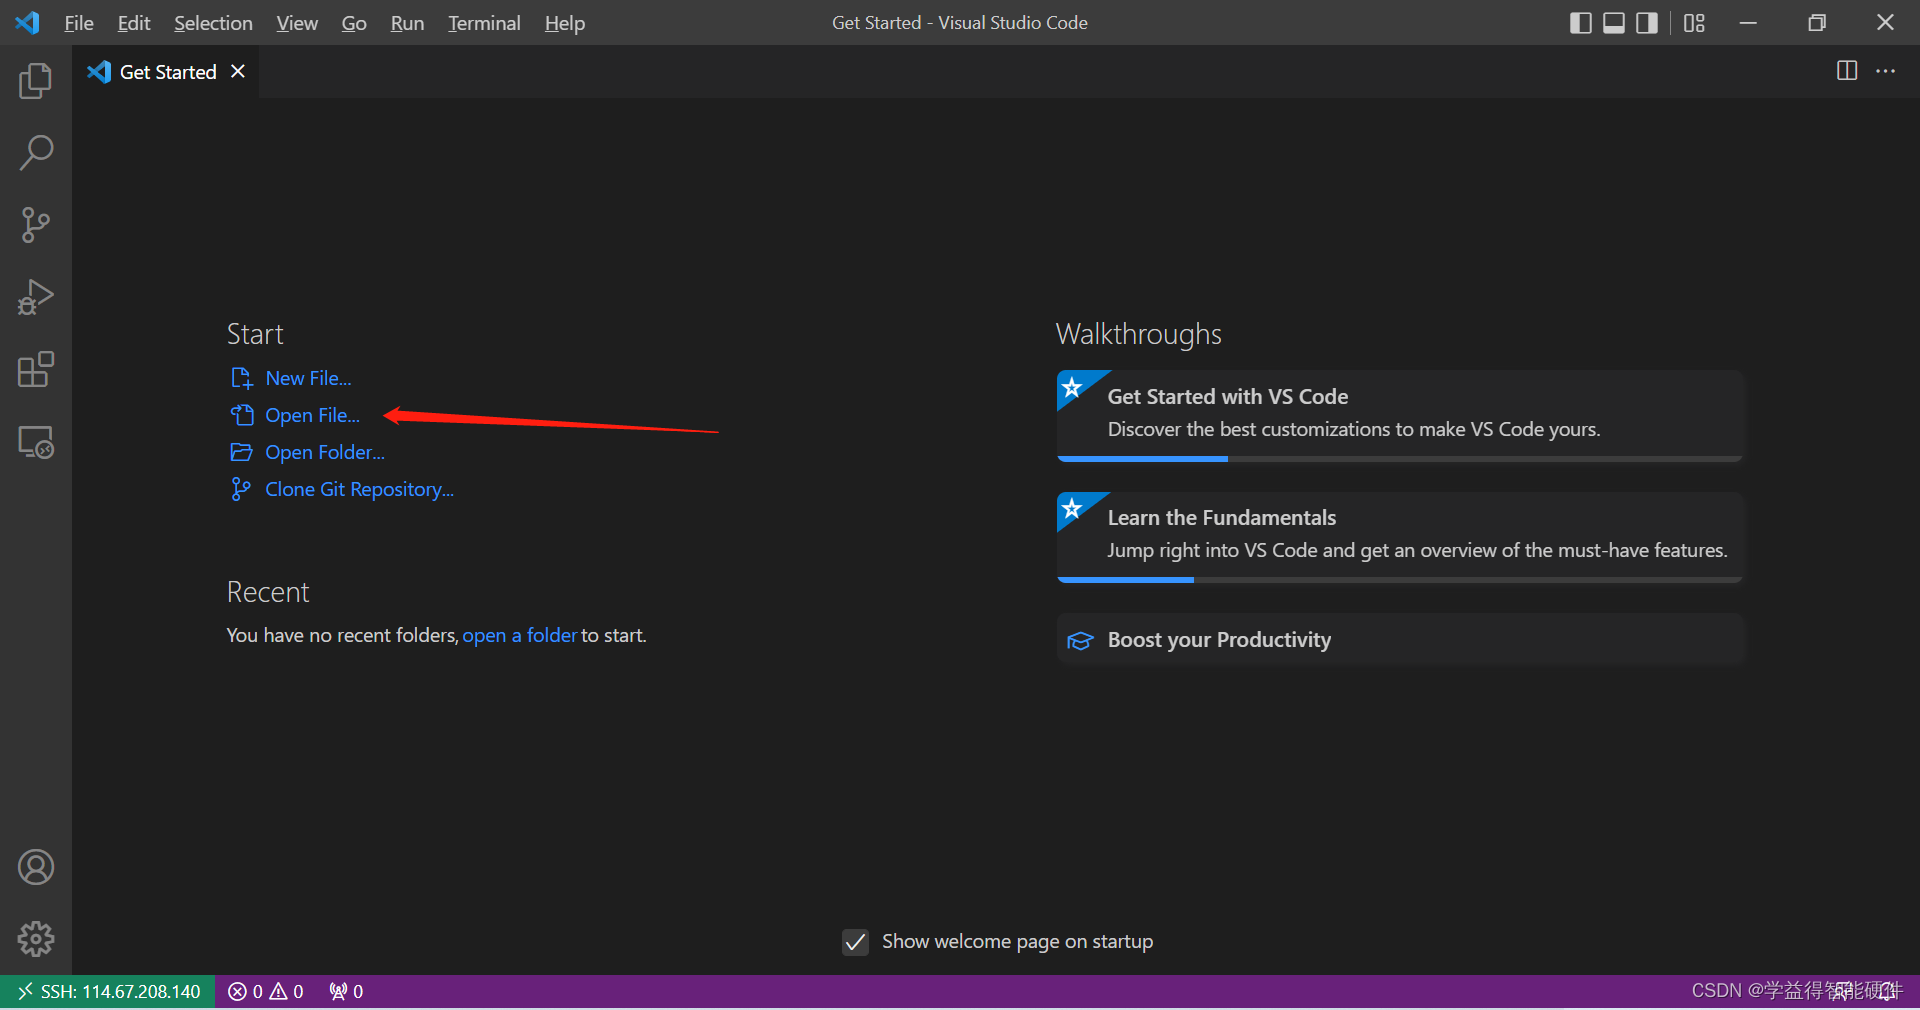Click the Get Started walkthrough progress bar
This screenshot has height=1010, width=1920.
(1400, 459)
